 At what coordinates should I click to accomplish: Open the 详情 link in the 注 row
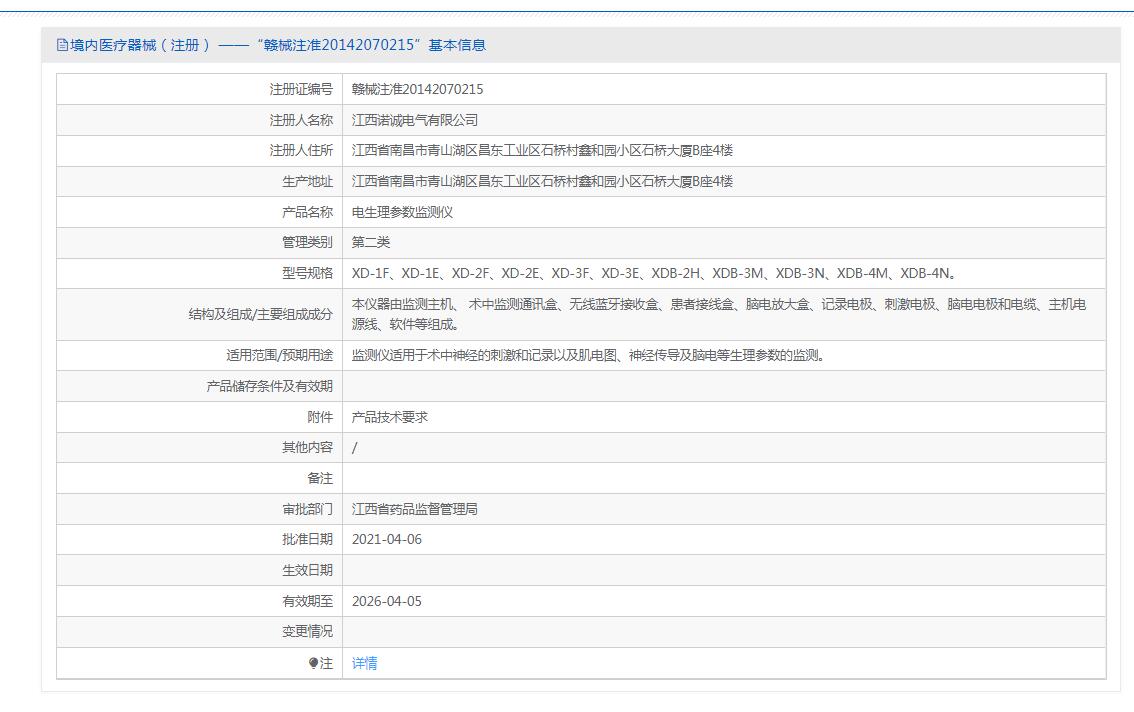point(364,663)
